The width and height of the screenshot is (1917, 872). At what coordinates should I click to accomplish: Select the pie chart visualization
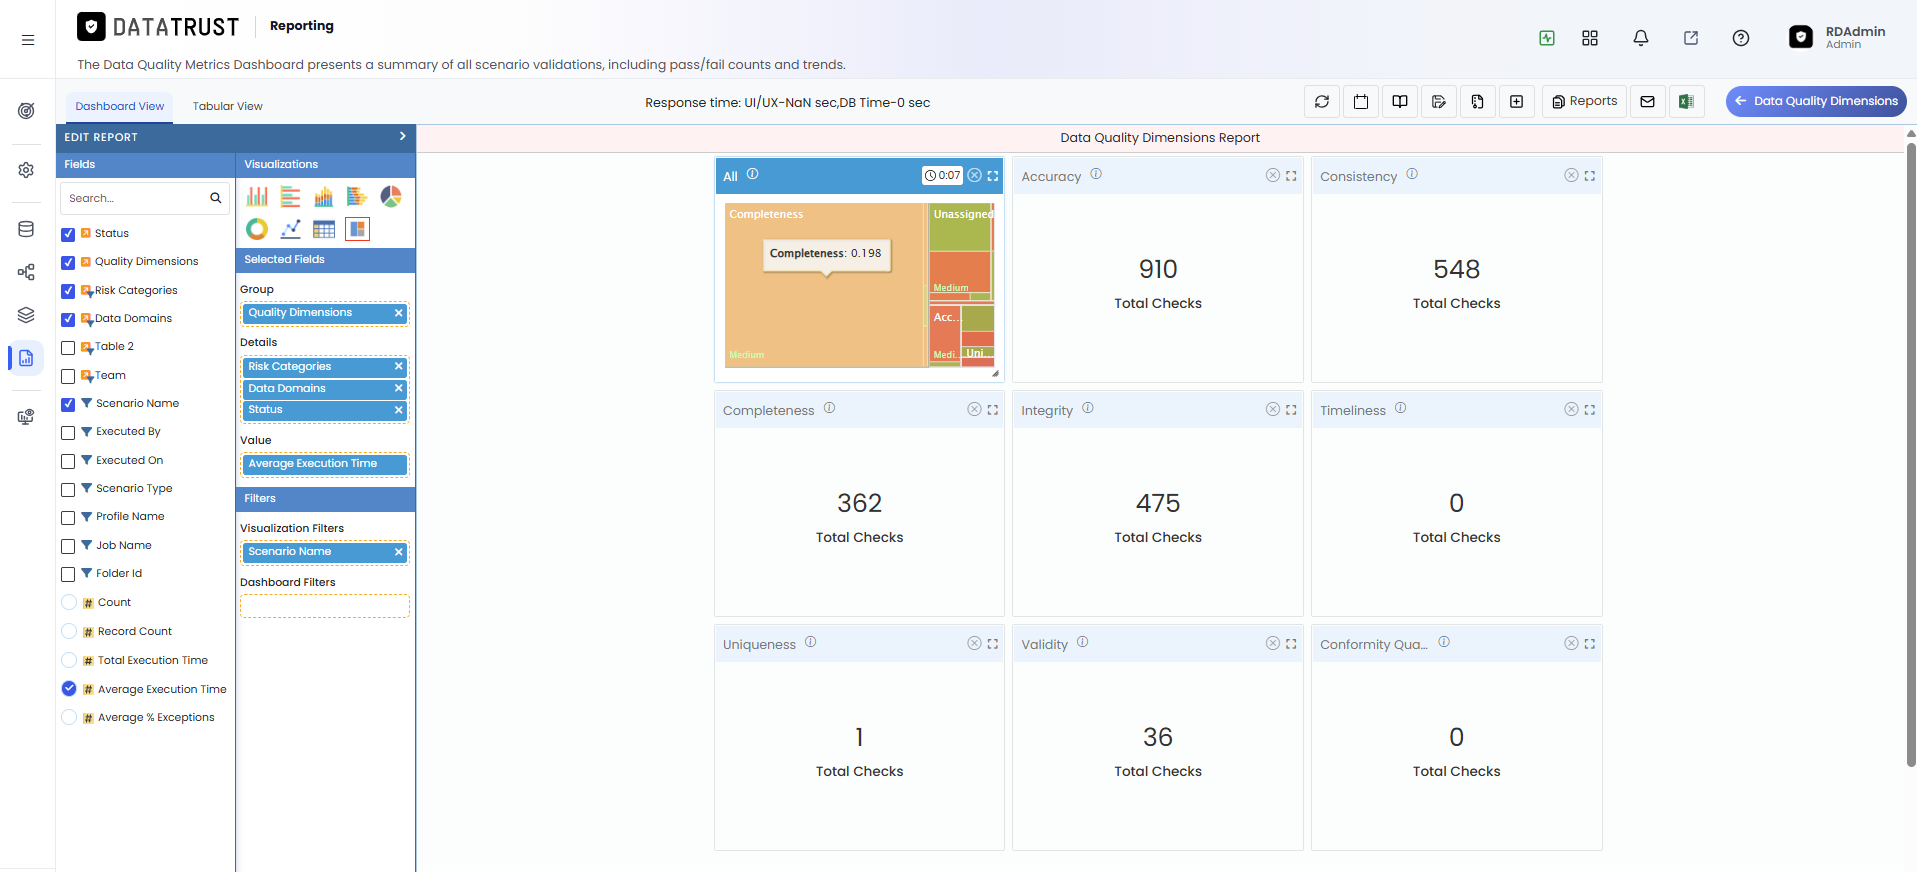pyautogui.click(x=391, y=196)
